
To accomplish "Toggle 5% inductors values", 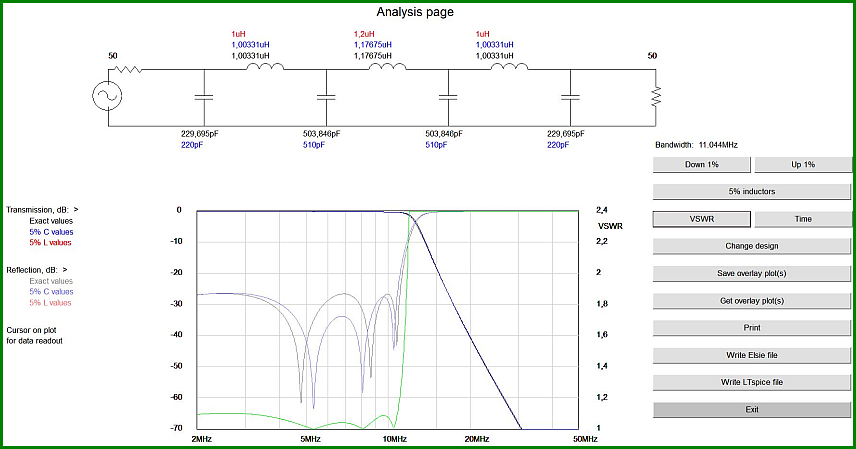I will (x=752, y=192).
